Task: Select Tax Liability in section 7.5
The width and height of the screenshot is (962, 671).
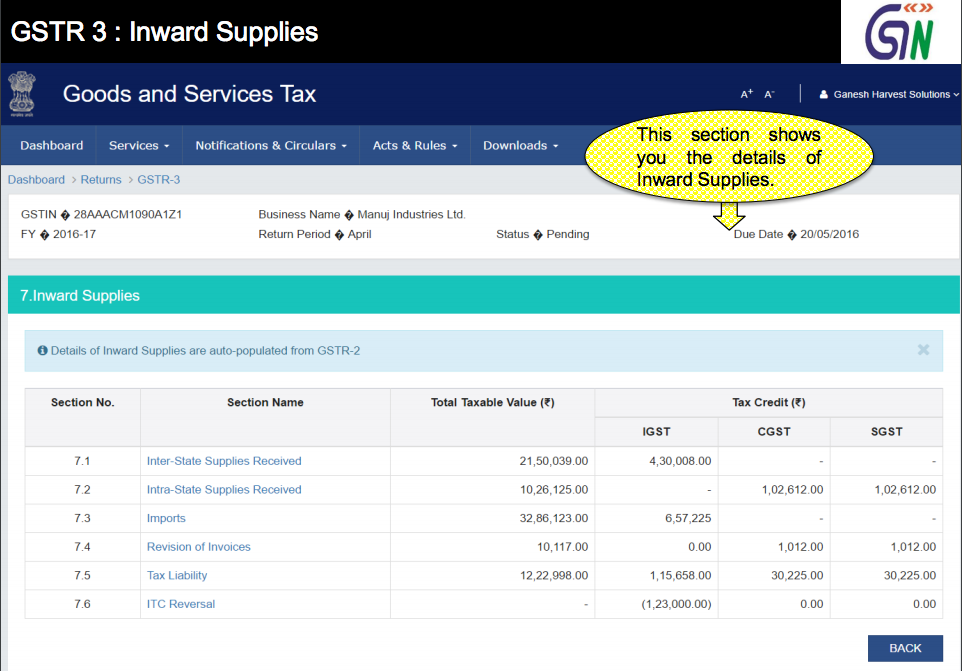Action: [177, 575]
